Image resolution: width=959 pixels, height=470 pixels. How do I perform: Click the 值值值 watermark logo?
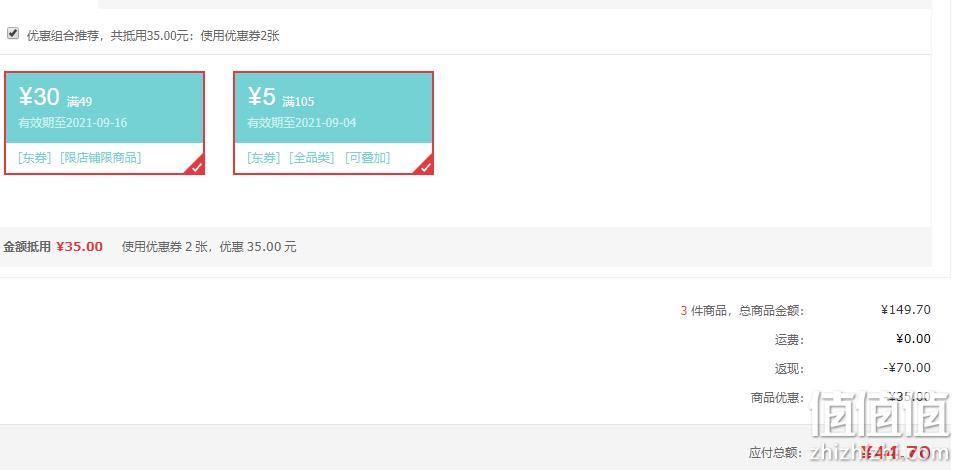point(881,416)
